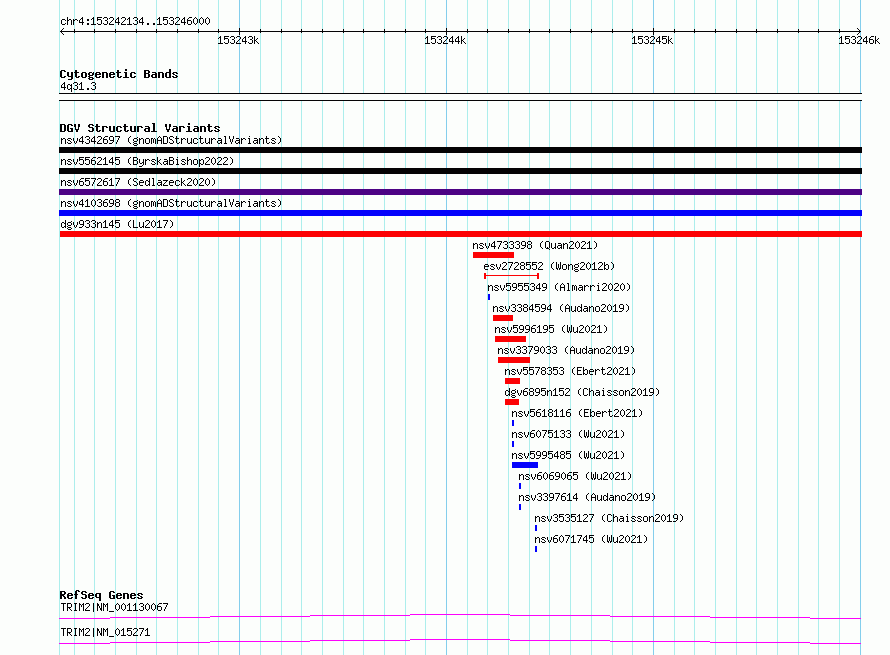This screenshot has height=655, width=890.
Task: Click nsv4103698 gnomADStructuralVariants label
Action: click(171, 203)
